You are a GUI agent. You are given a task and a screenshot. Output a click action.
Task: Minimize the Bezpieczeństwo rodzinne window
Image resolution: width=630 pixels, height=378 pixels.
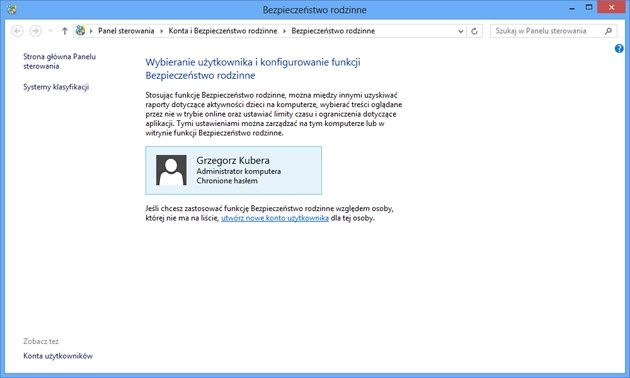tap(572, 8)
